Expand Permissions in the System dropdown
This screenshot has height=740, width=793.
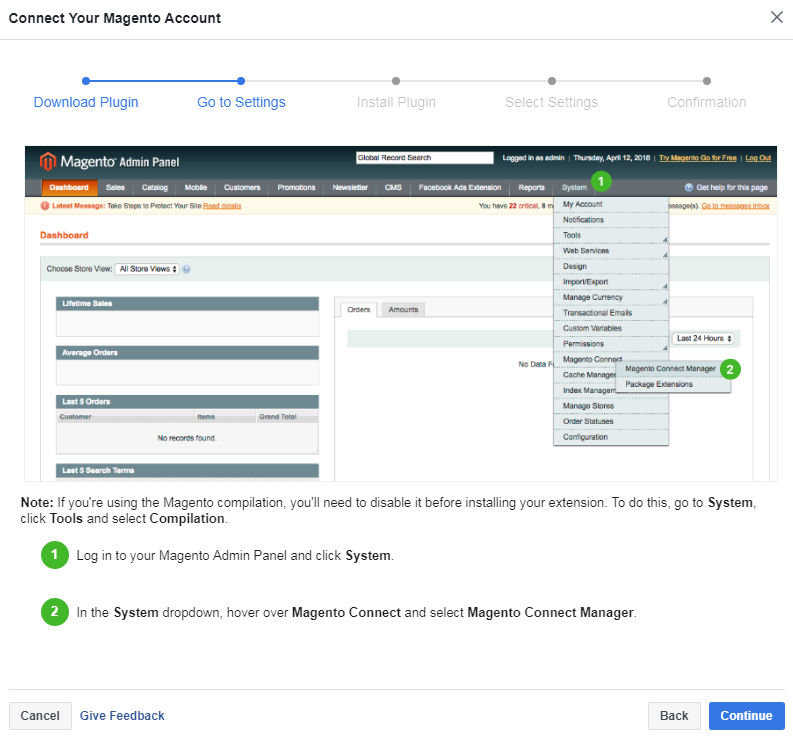point(611,344)
